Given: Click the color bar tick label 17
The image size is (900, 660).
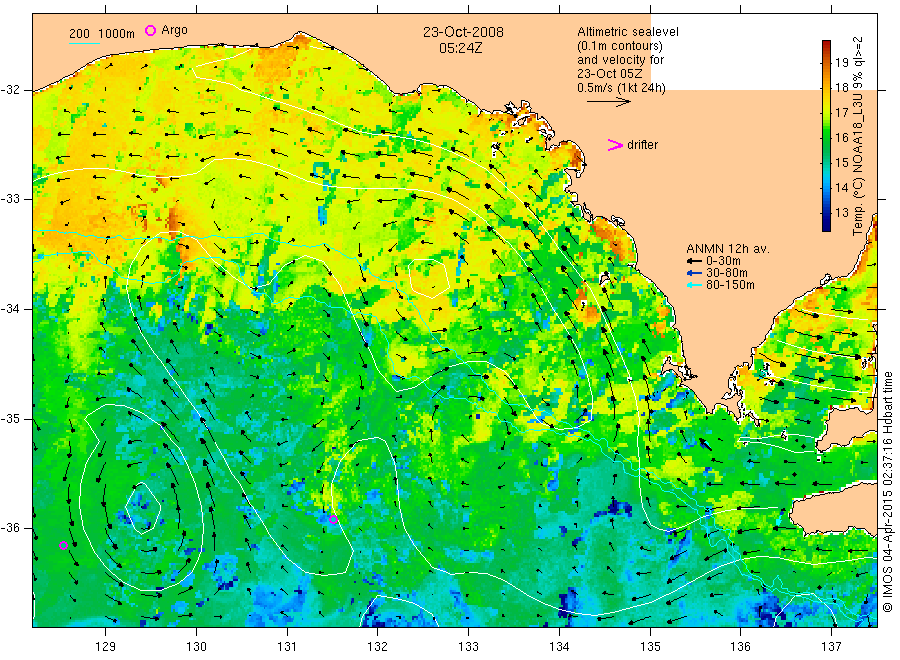Looking at the screenshot, I should click(x=841, y=112).
